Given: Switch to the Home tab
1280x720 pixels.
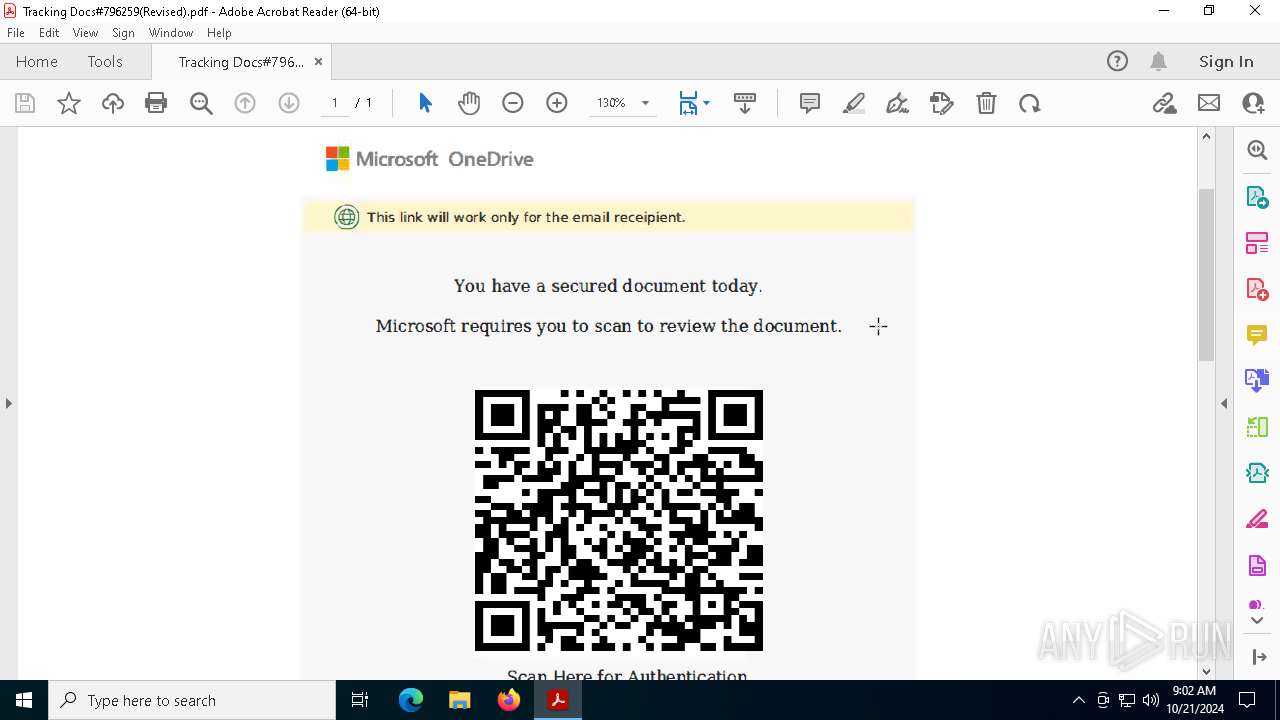Looking at the screenshot, I should click(x=37, y=62).
